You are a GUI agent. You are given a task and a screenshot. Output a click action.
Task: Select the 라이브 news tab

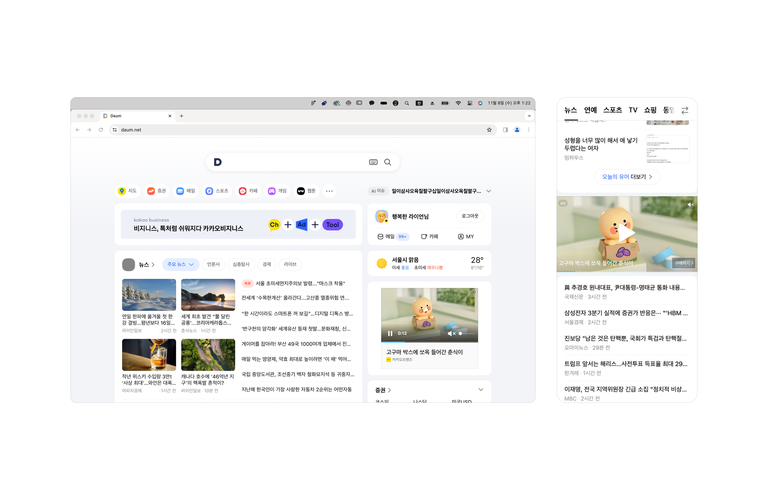[290, 264]
